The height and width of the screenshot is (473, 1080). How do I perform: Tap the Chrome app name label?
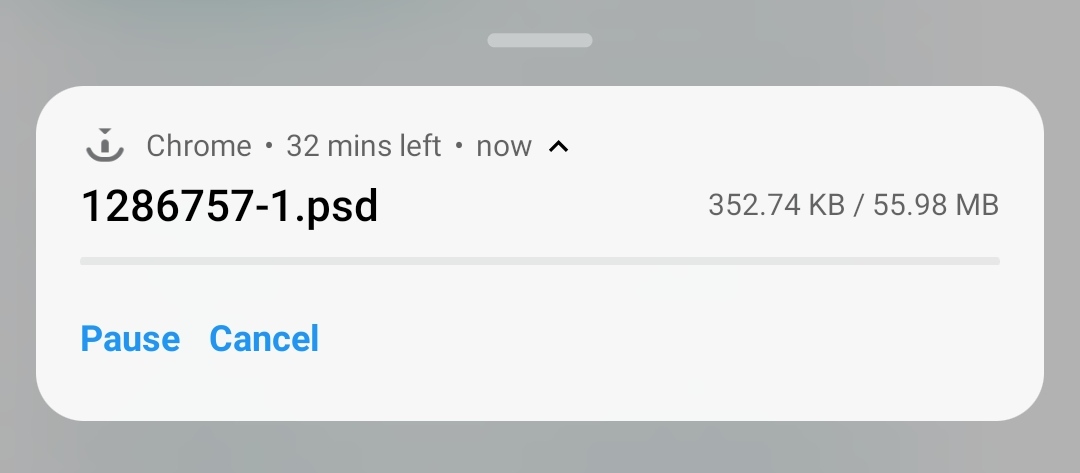coord(198,146)
